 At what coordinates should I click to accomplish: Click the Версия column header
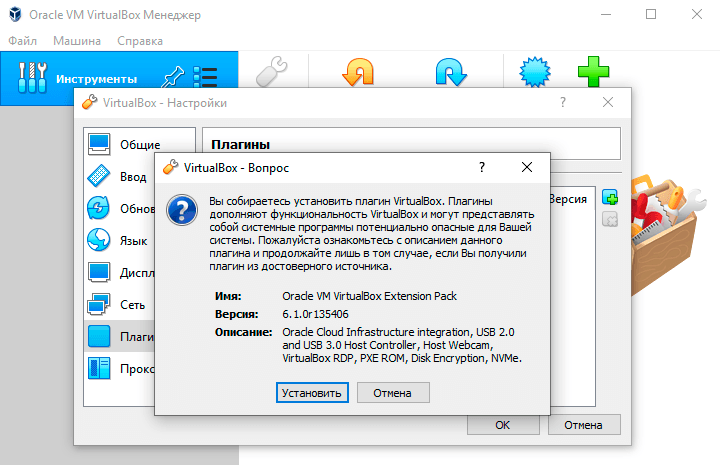(x=568, y=199)
